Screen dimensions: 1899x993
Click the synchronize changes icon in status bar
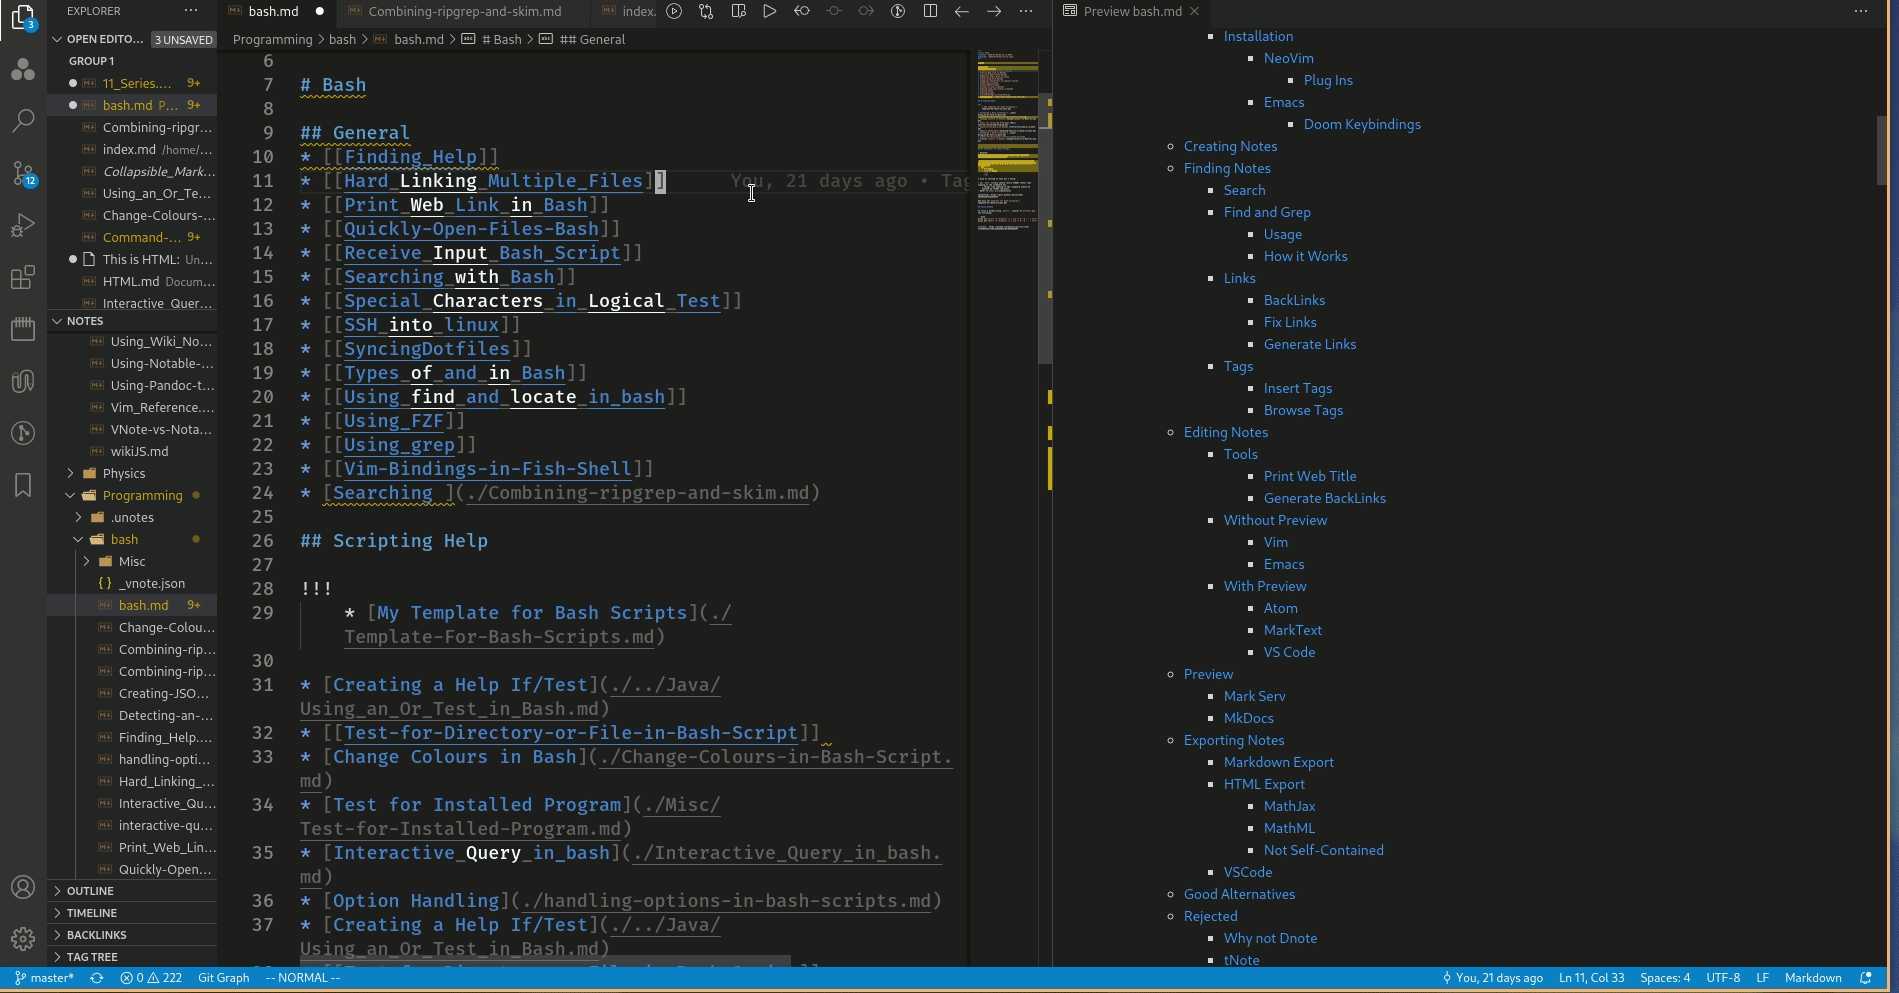coord(97,978)
